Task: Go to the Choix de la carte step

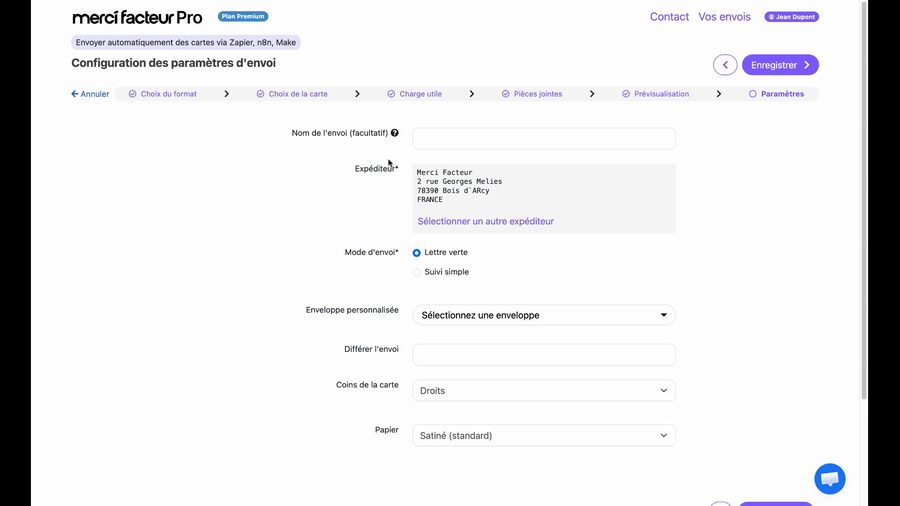Action: [x=292, y=94]
